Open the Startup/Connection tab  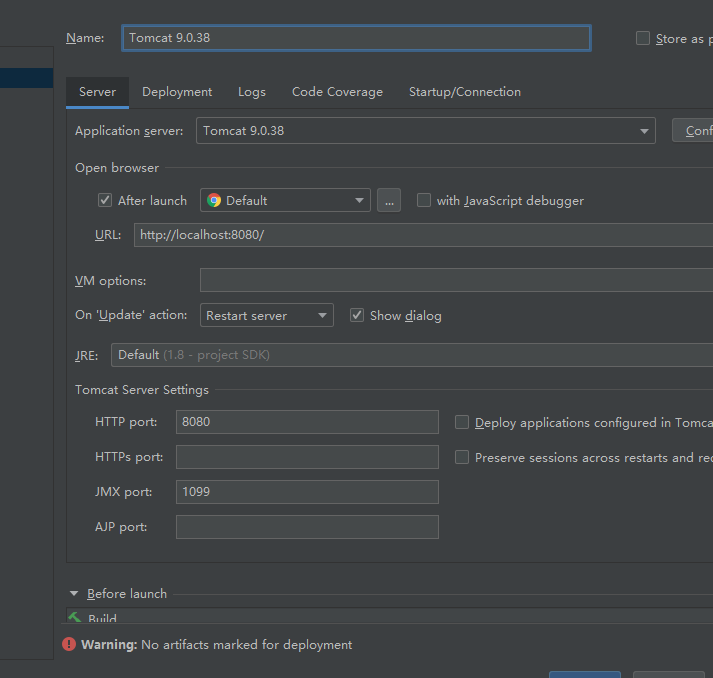(465, 92)
